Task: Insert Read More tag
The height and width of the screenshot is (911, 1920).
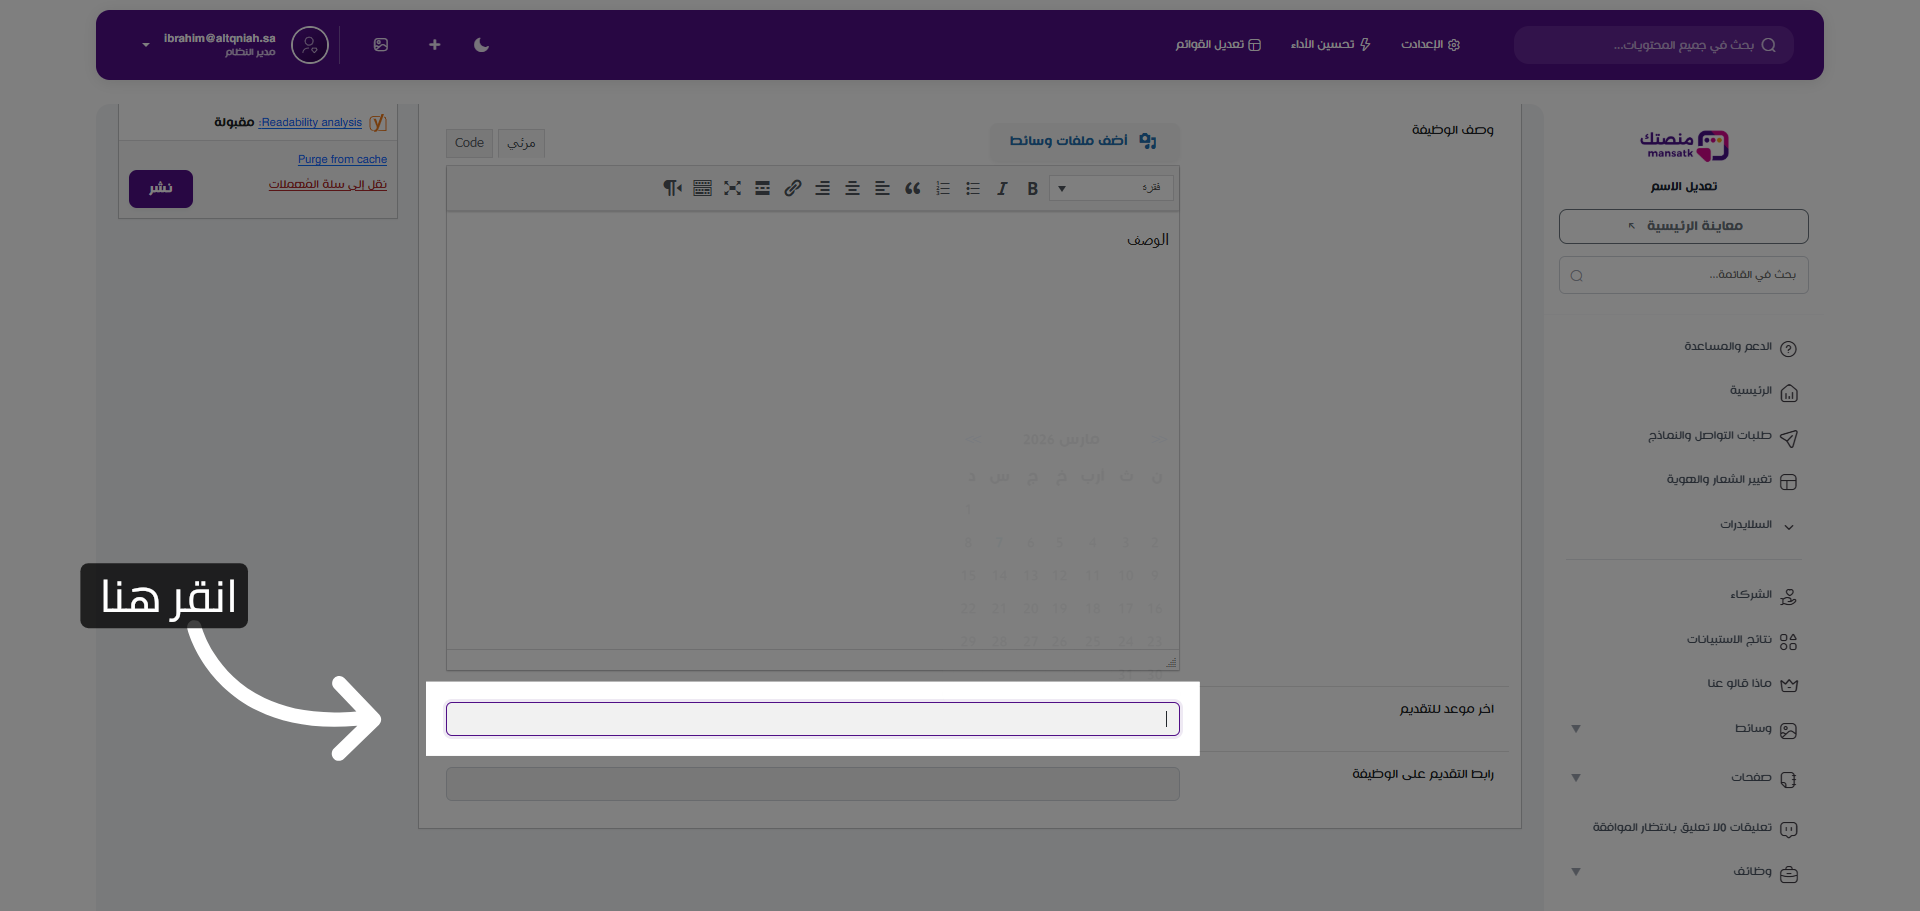Action: click(762, 189)
